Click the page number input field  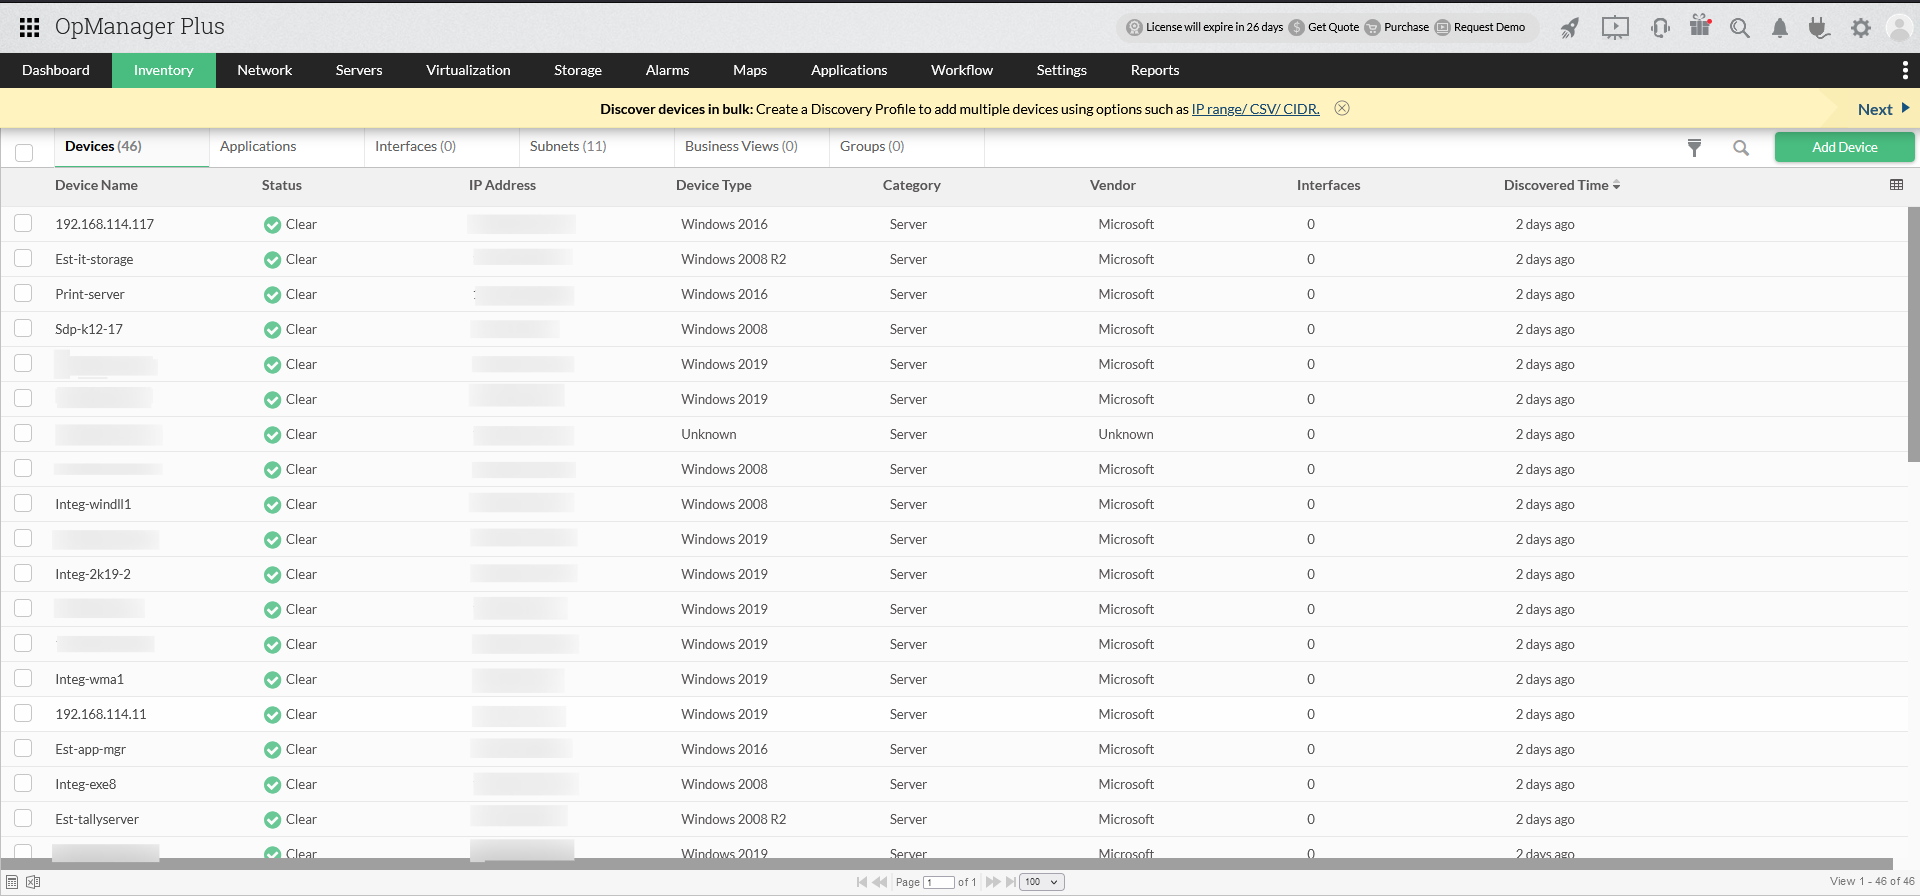[939, 882]
